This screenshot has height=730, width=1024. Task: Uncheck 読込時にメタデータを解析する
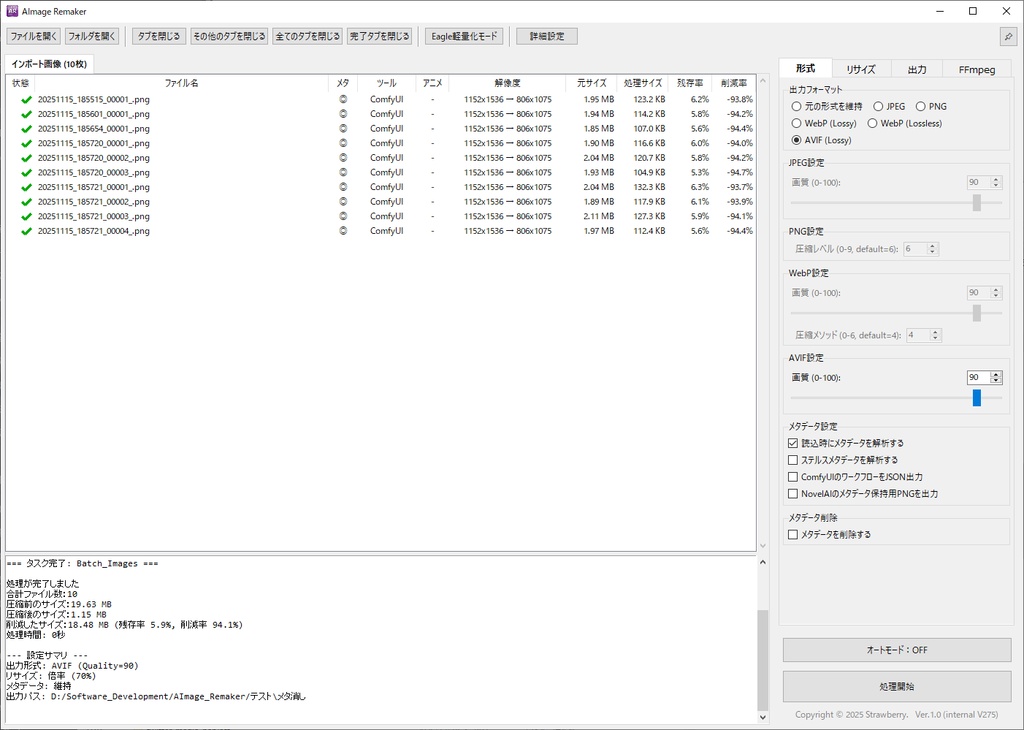click(x=793, y=442)
